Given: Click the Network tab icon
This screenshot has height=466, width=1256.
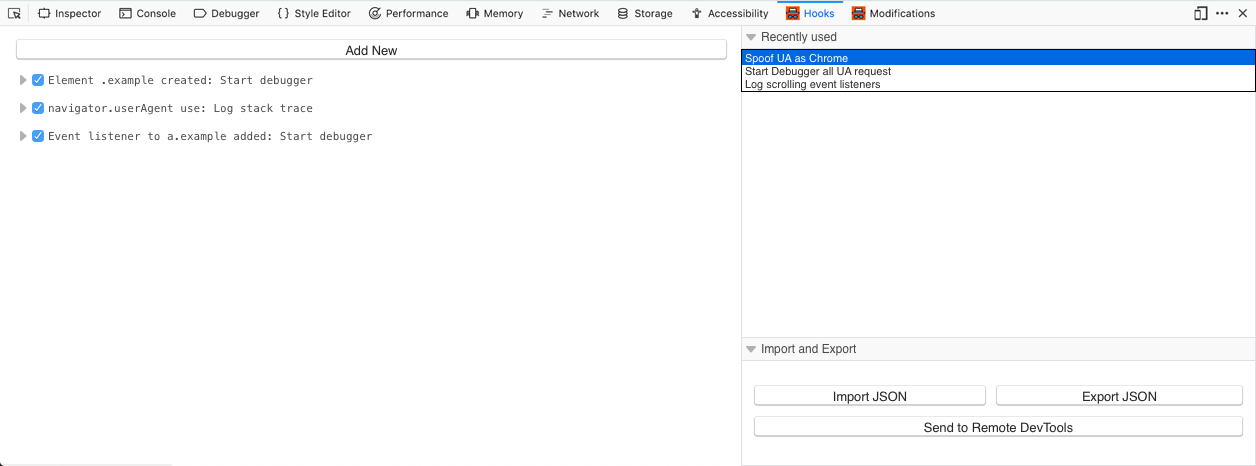Looking at the screenshot, I should click(x=547, y=13).
